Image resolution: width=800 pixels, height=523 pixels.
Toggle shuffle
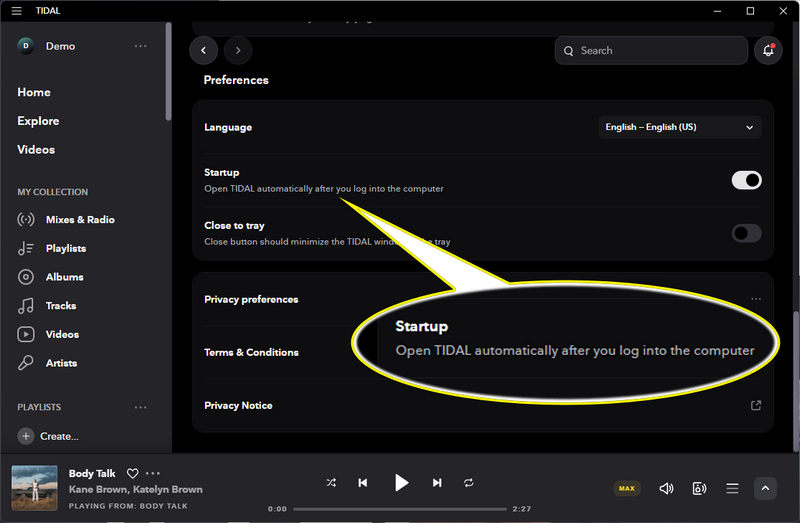[x=331, y=483]
